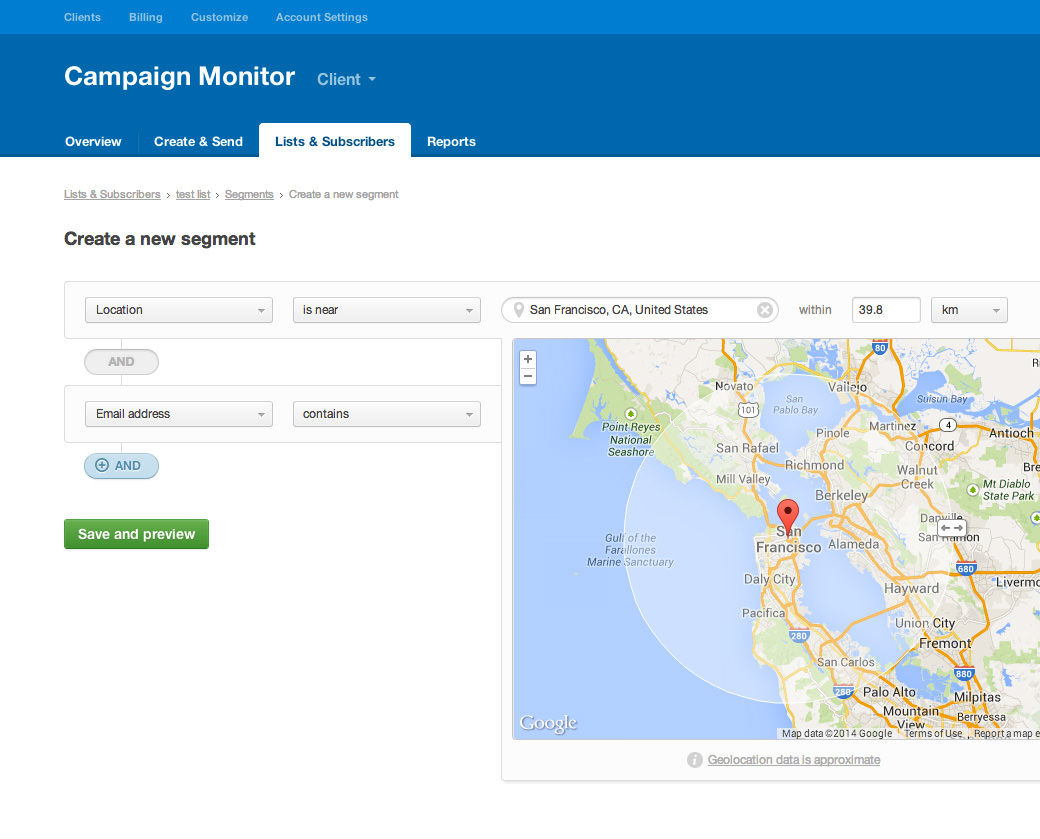Add a rule with the blue AND button
The image size is (1040, 839).
point(121,466)
